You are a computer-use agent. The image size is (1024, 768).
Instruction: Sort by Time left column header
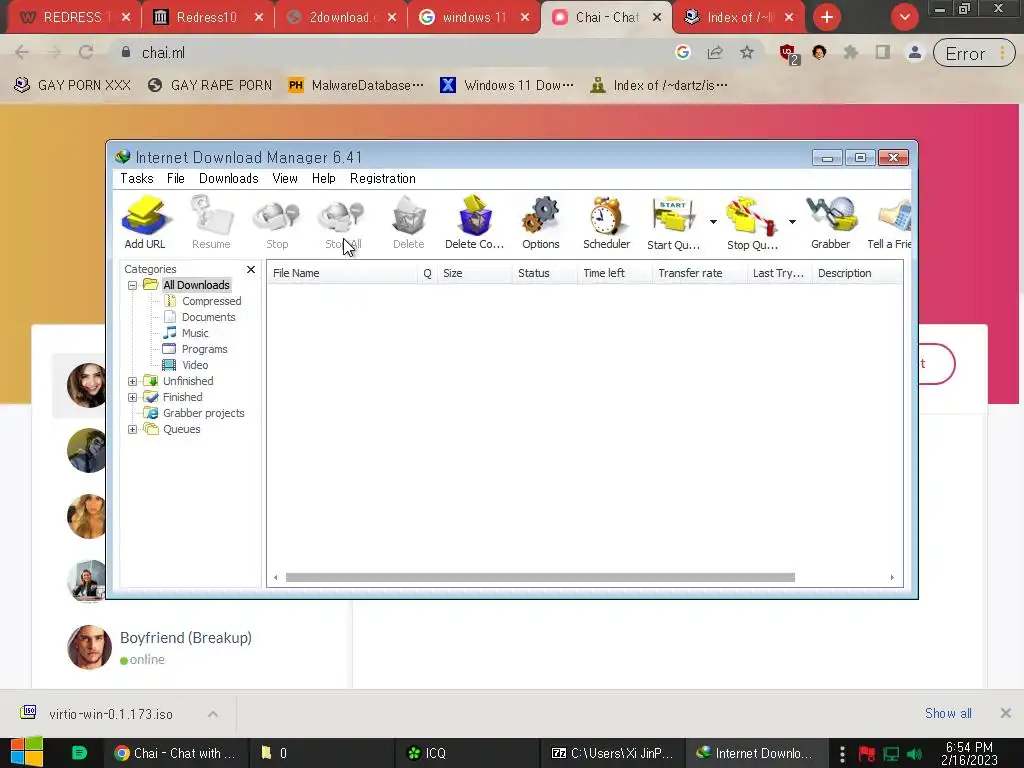point(615,273)
